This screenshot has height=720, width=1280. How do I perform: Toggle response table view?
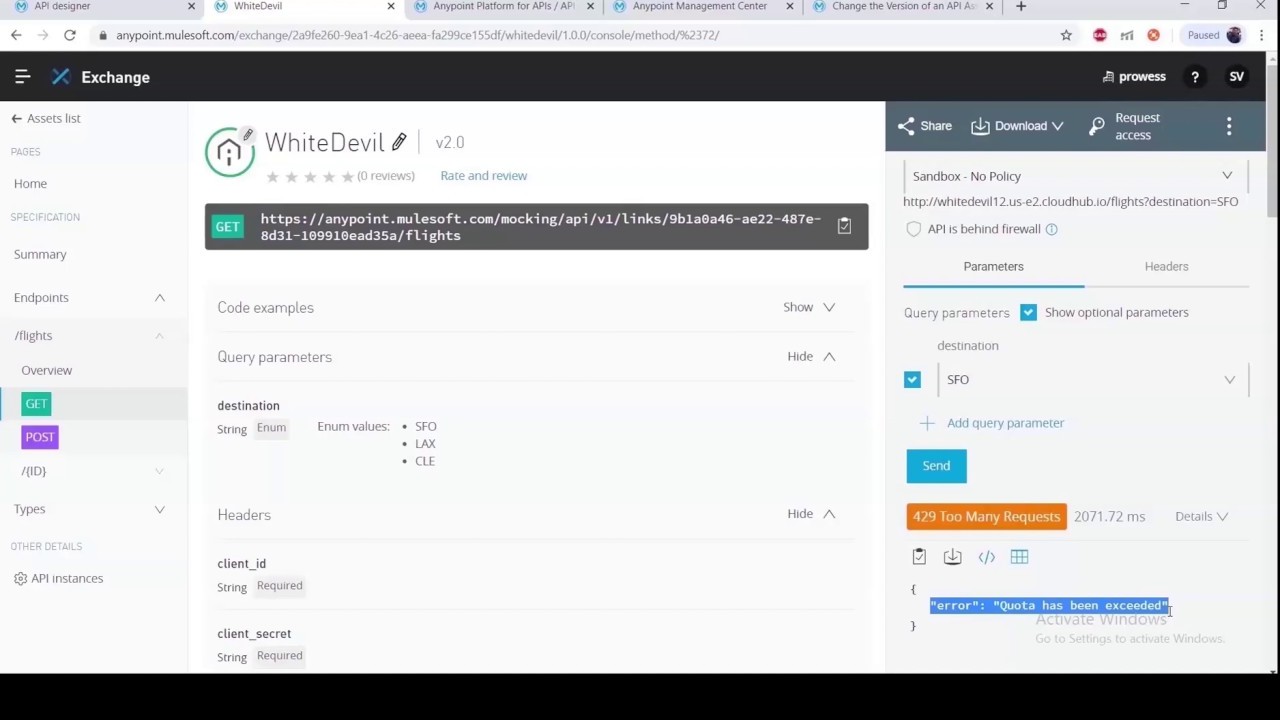[1019, 557]
